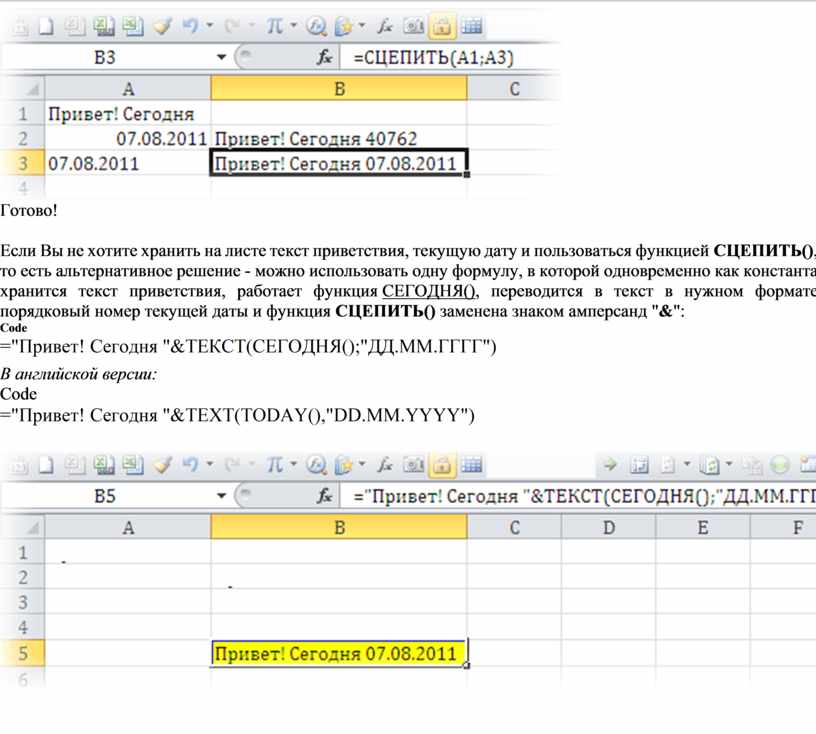The height and width of the screenshot is (734, 816).
Task: Click the small fx toolbar icon in the B3 spreadsheet toolbar
Action: point(385,26)
